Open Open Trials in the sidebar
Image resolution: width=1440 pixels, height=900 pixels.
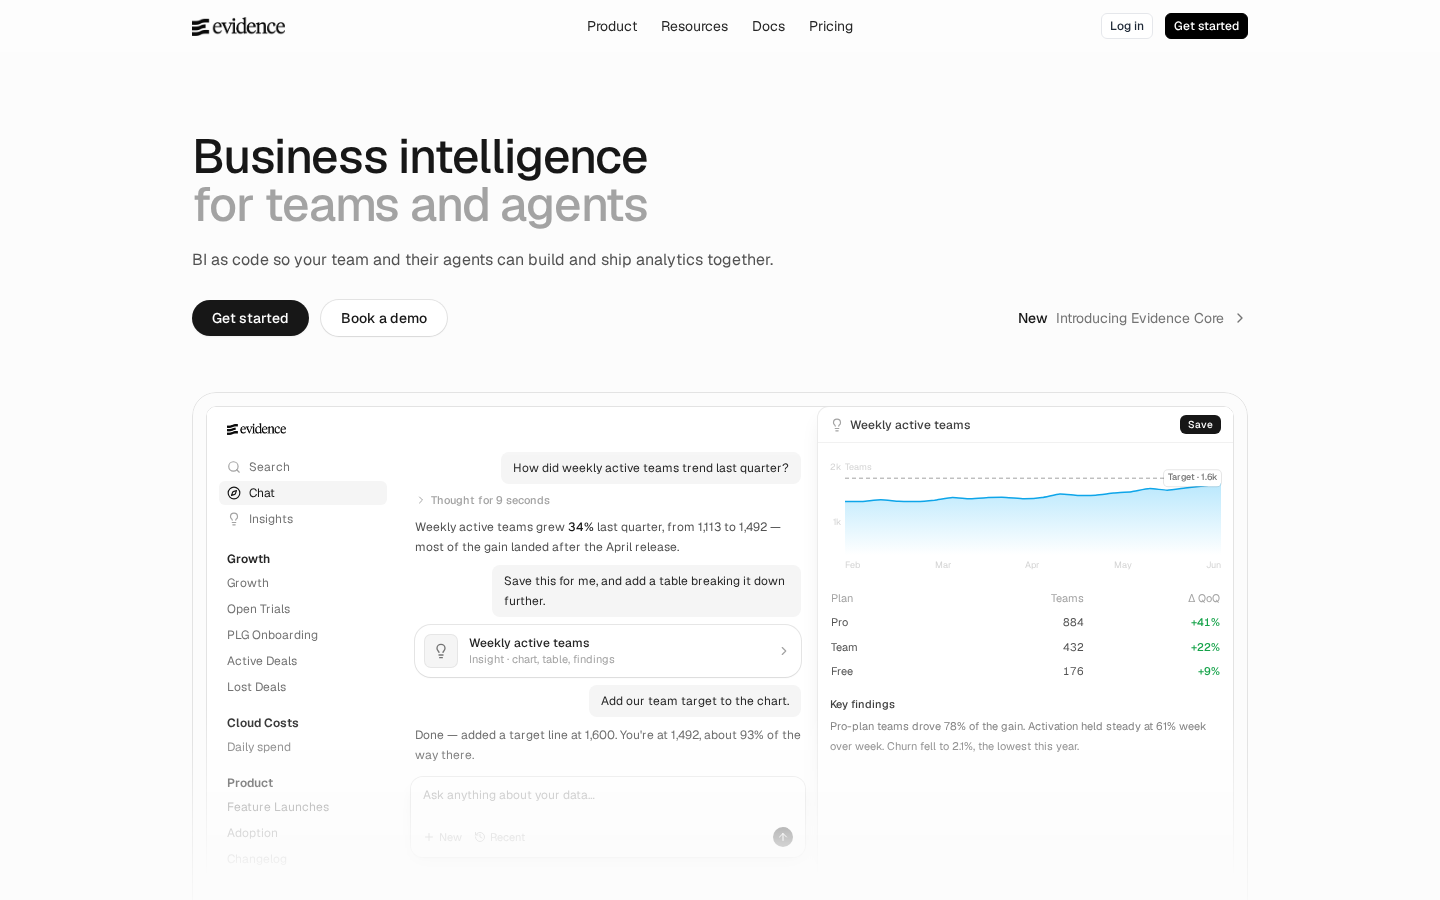pos(258,609)
